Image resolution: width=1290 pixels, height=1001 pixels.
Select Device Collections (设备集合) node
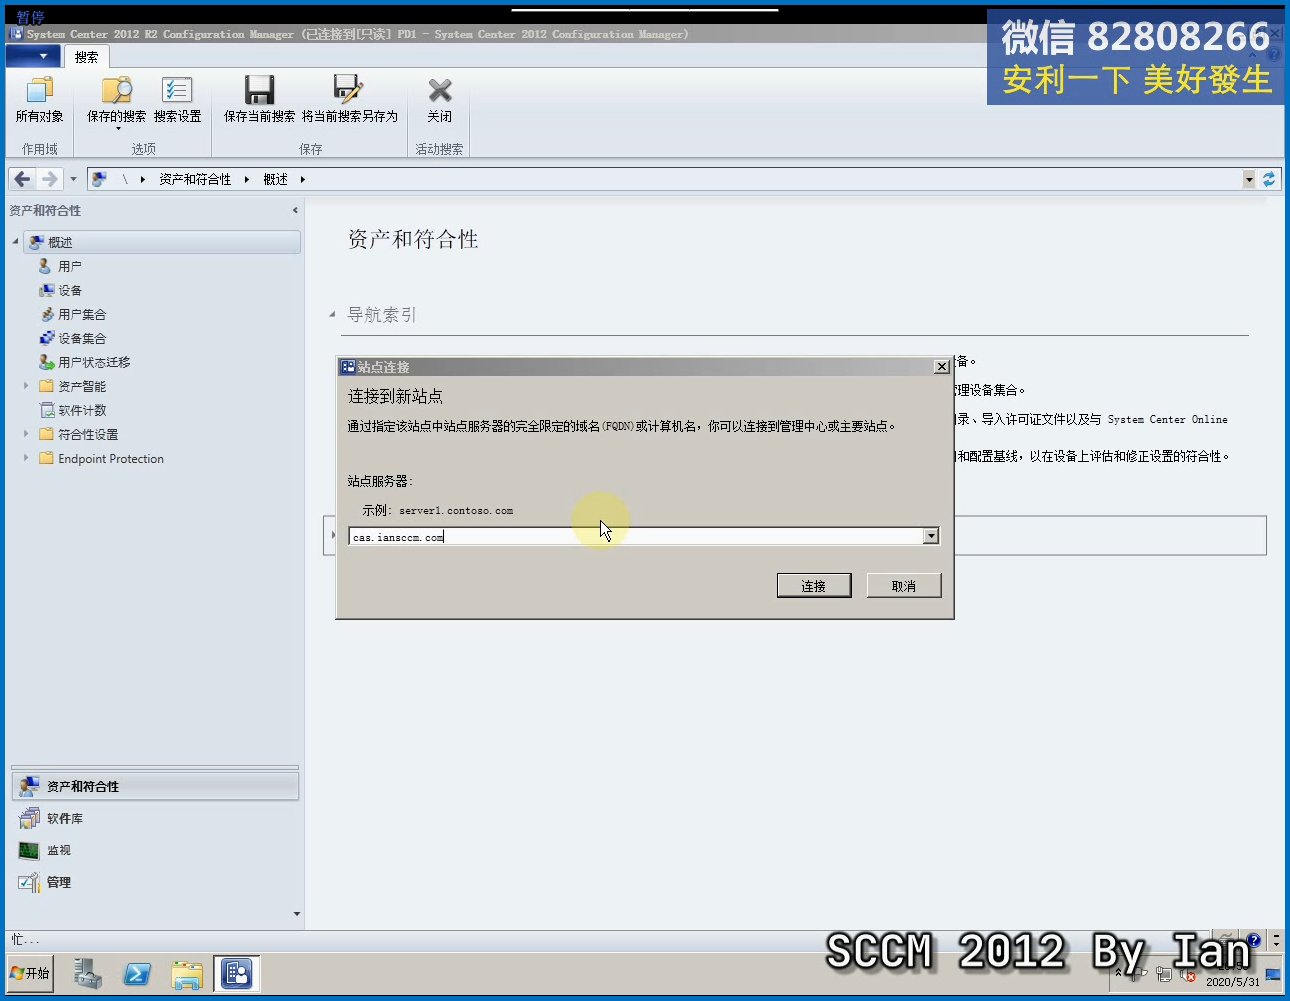point(81,338)
